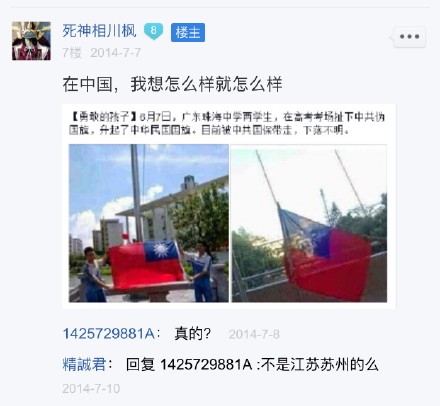Open the poster's avatar picture

pos(31,41)
